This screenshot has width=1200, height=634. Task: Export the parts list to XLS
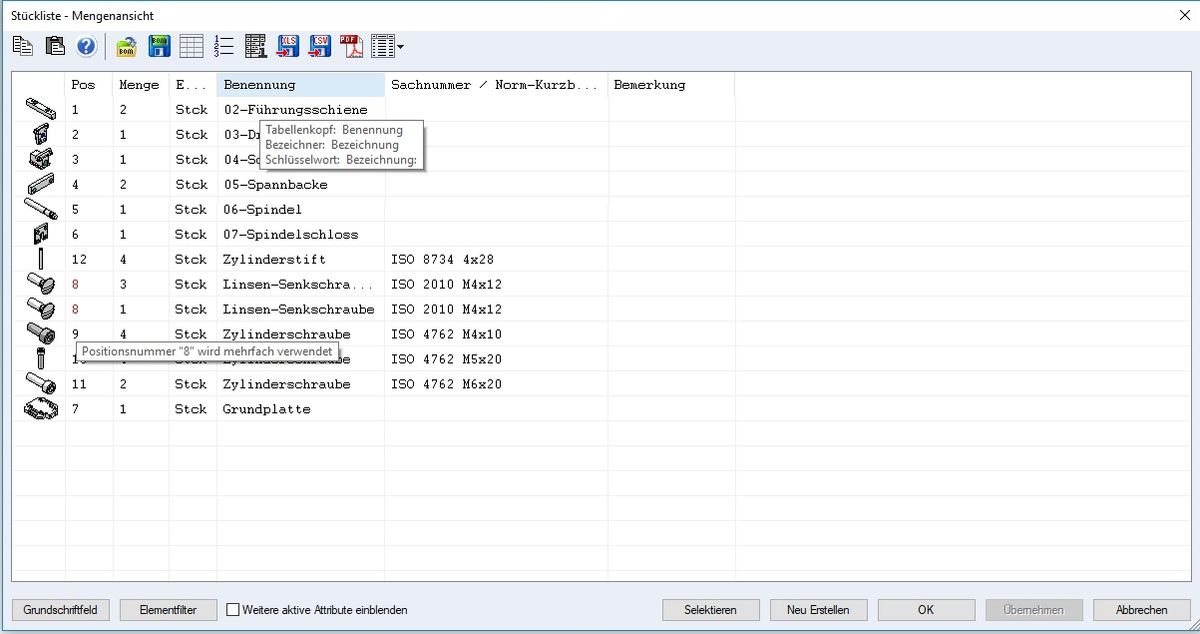288,46
